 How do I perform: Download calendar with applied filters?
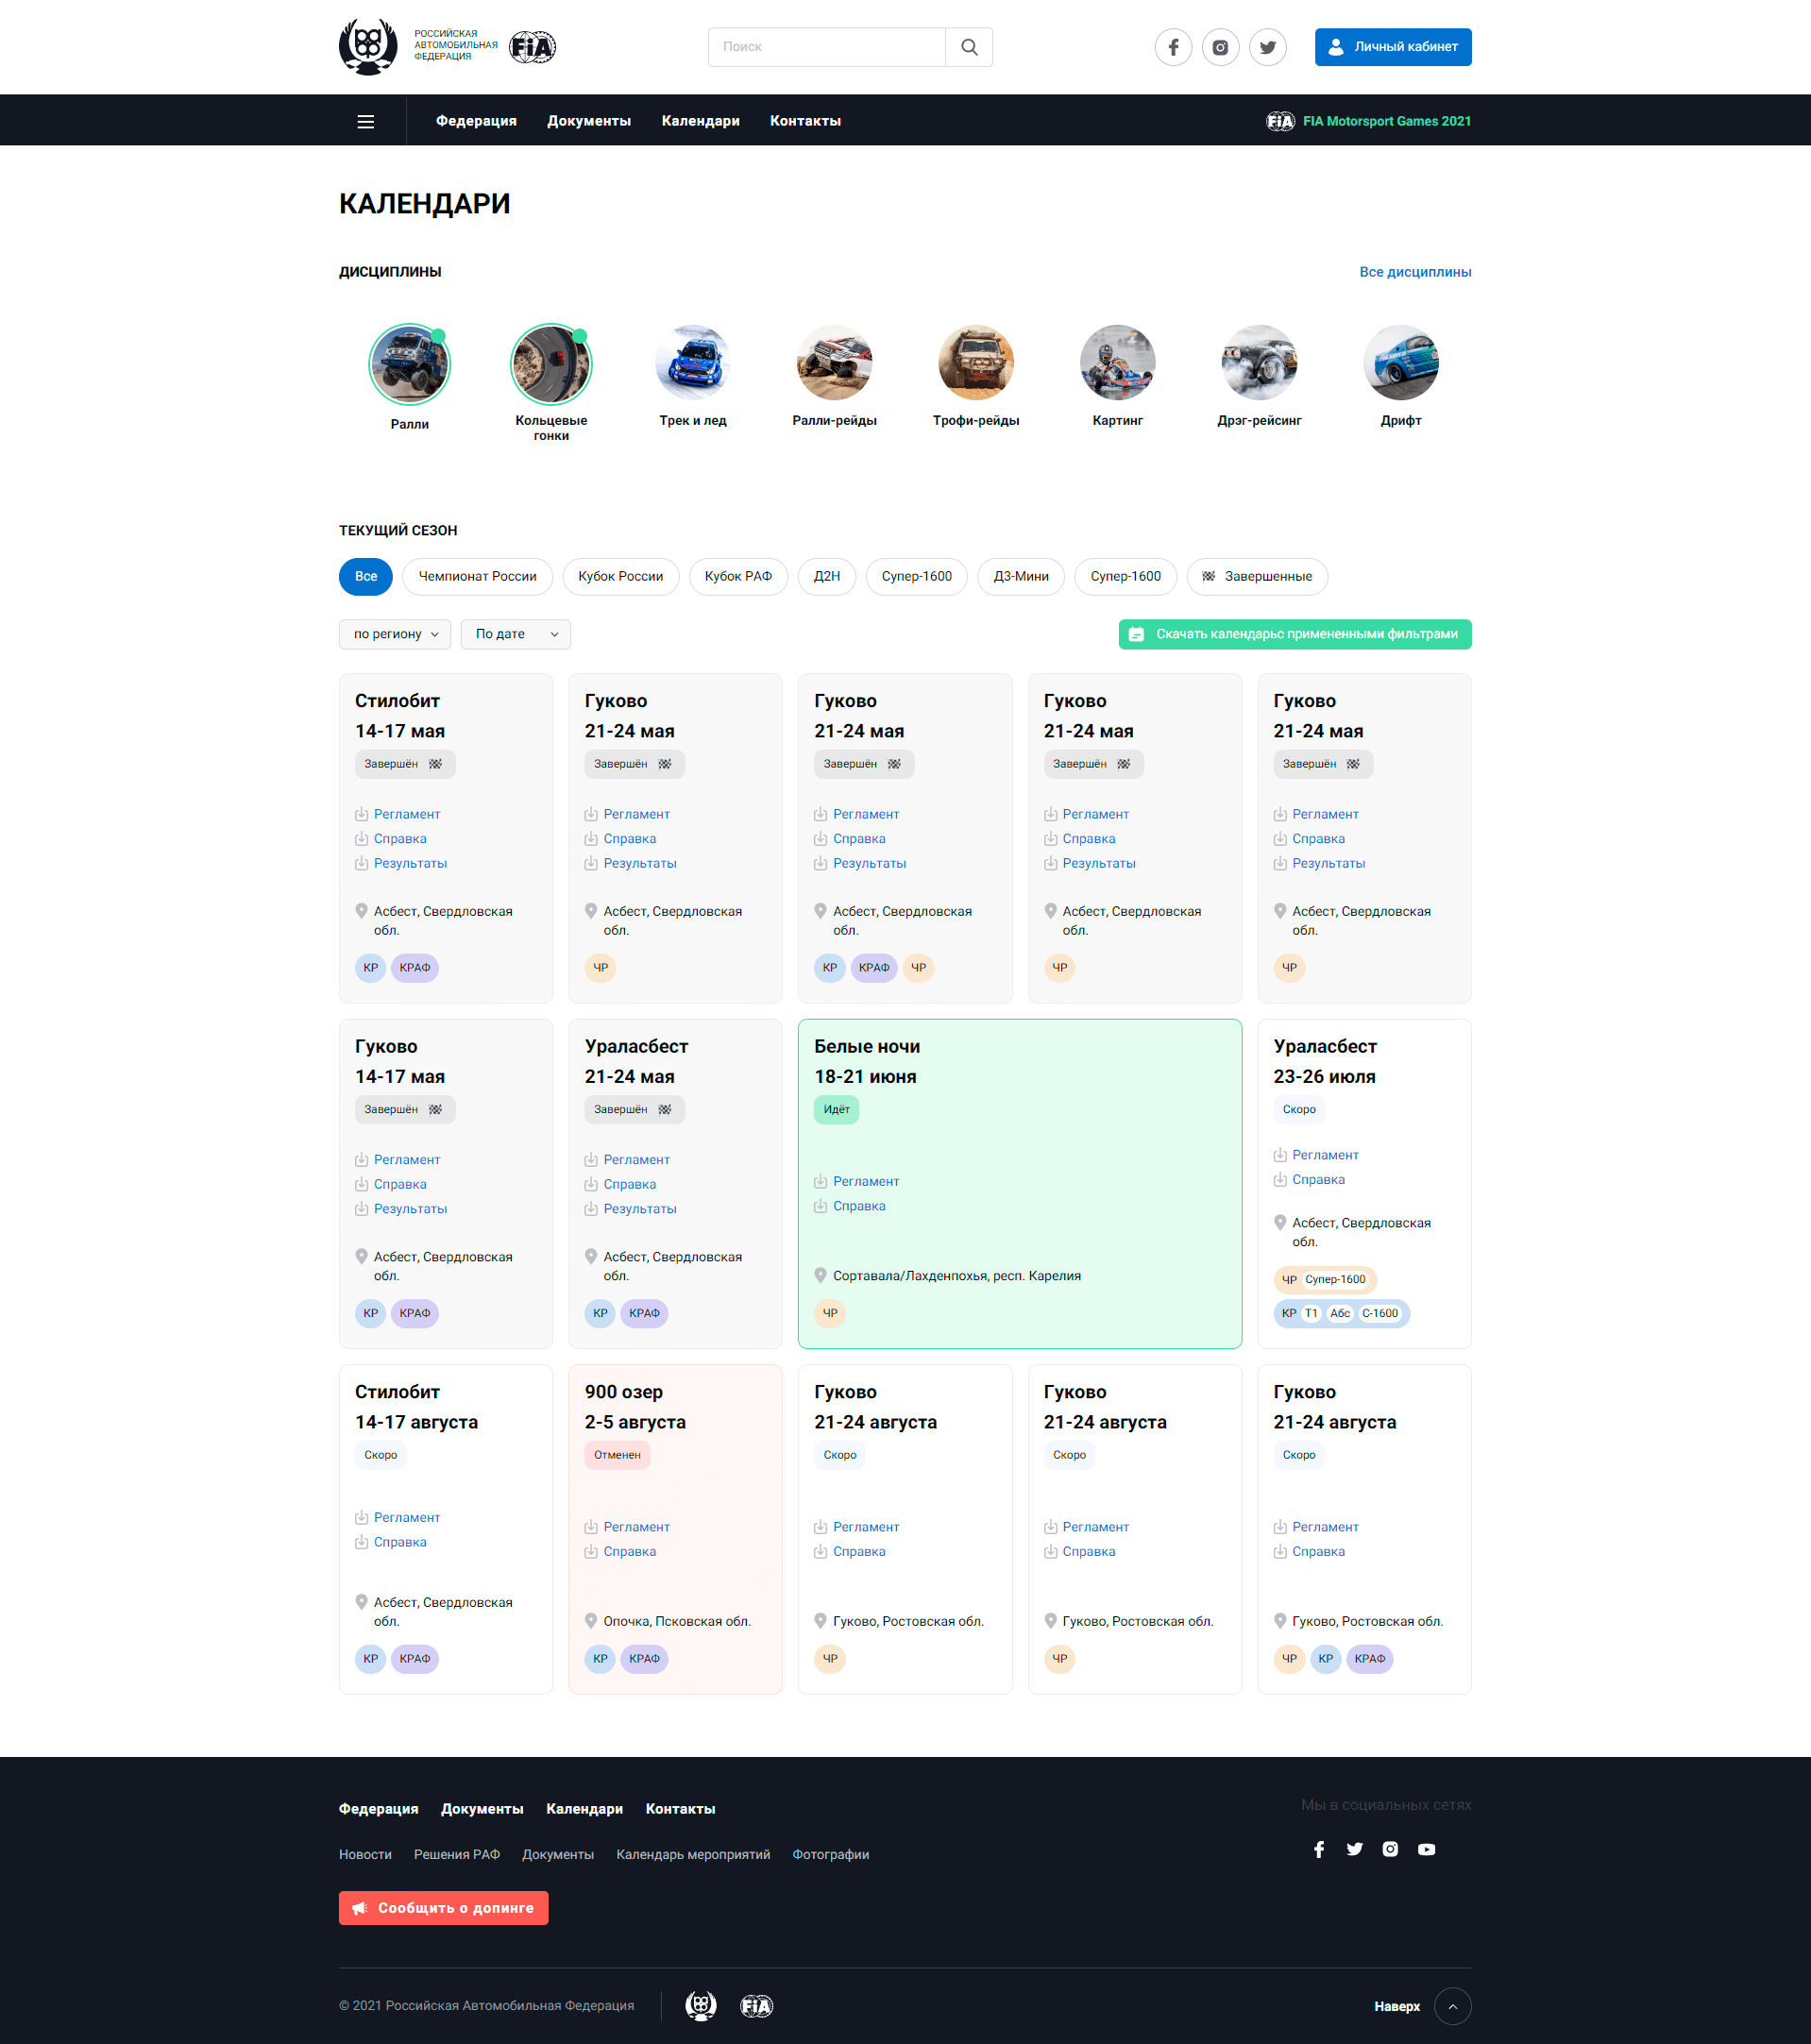(1295, 634)
